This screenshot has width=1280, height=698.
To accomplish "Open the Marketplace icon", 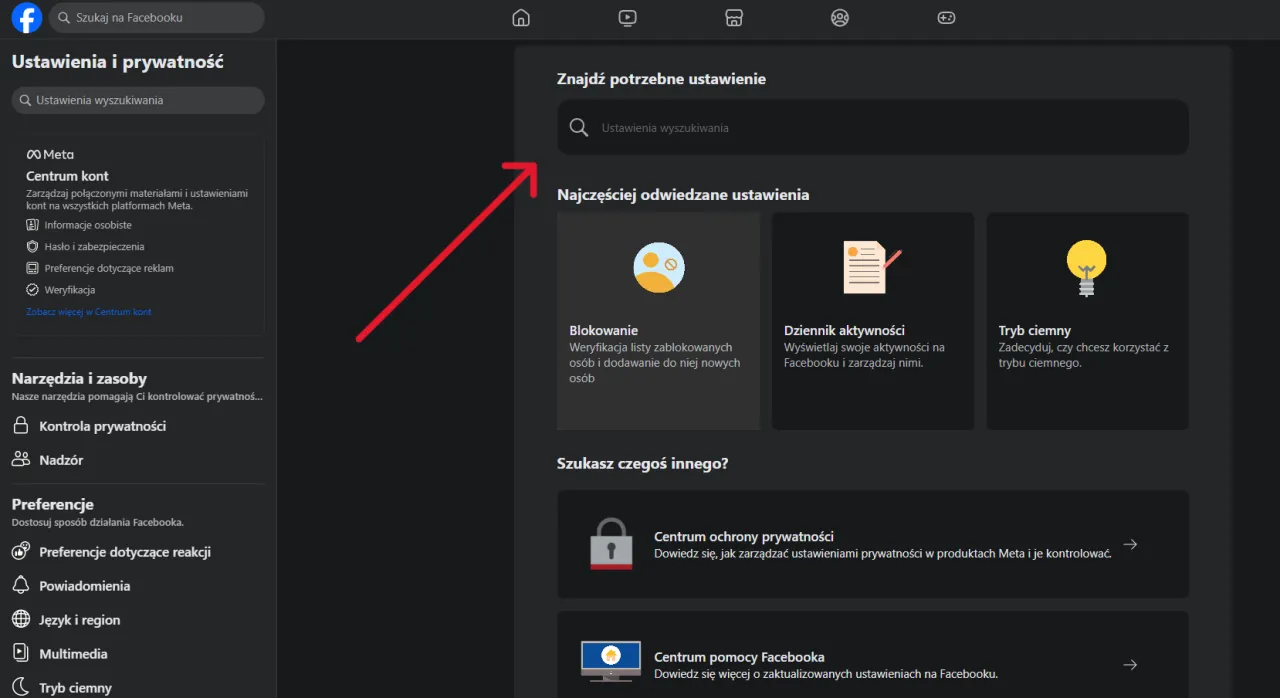I will point(733,18).
